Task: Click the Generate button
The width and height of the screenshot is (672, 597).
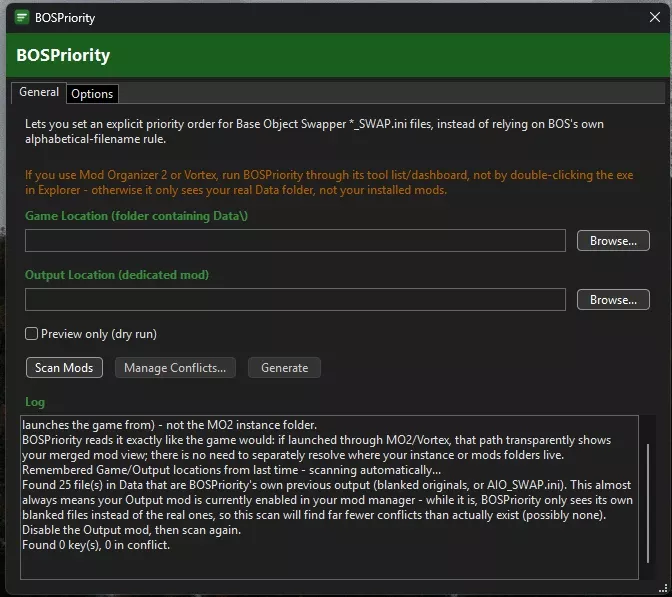Action: (x=285, y=368)
